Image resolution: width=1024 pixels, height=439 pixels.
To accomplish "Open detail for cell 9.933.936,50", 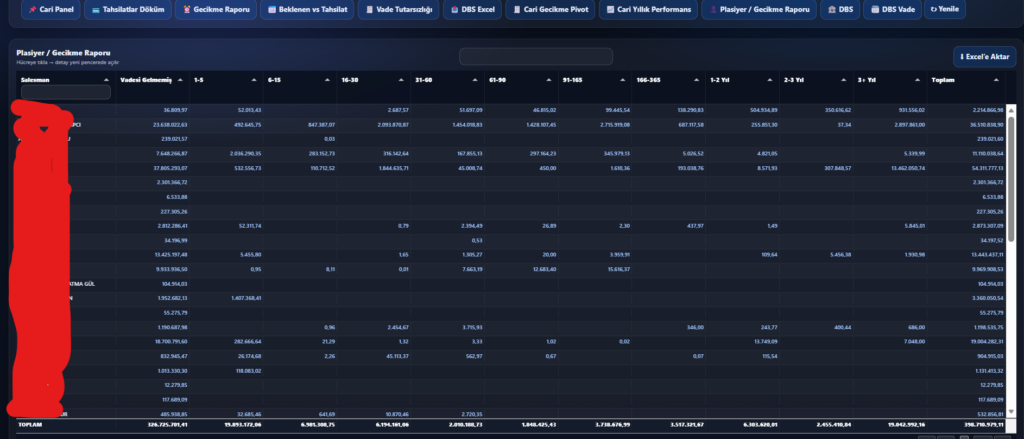I will (172, 269).
